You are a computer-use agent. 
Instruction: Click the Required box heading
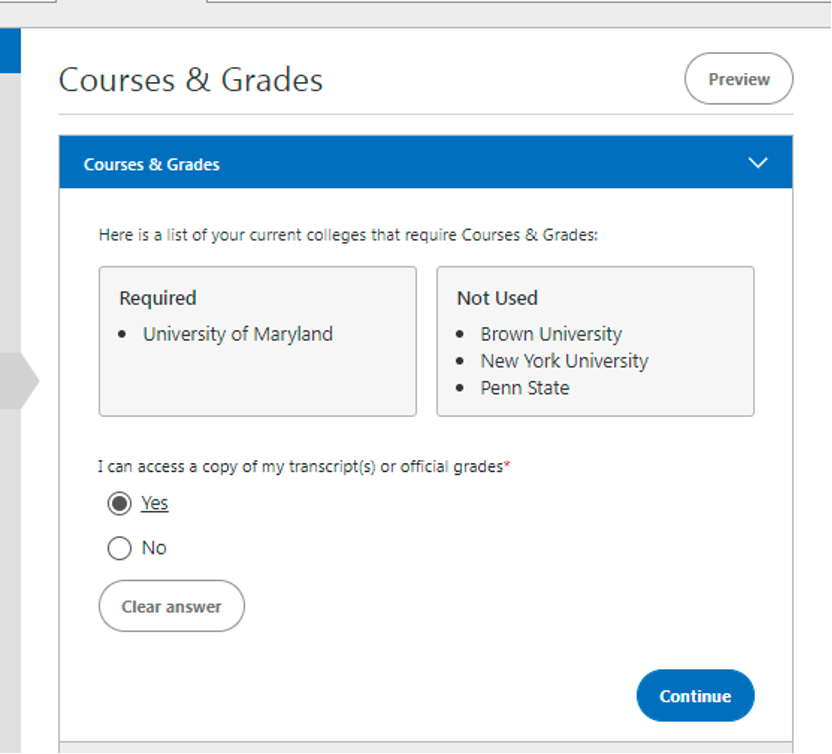point(158,298)
